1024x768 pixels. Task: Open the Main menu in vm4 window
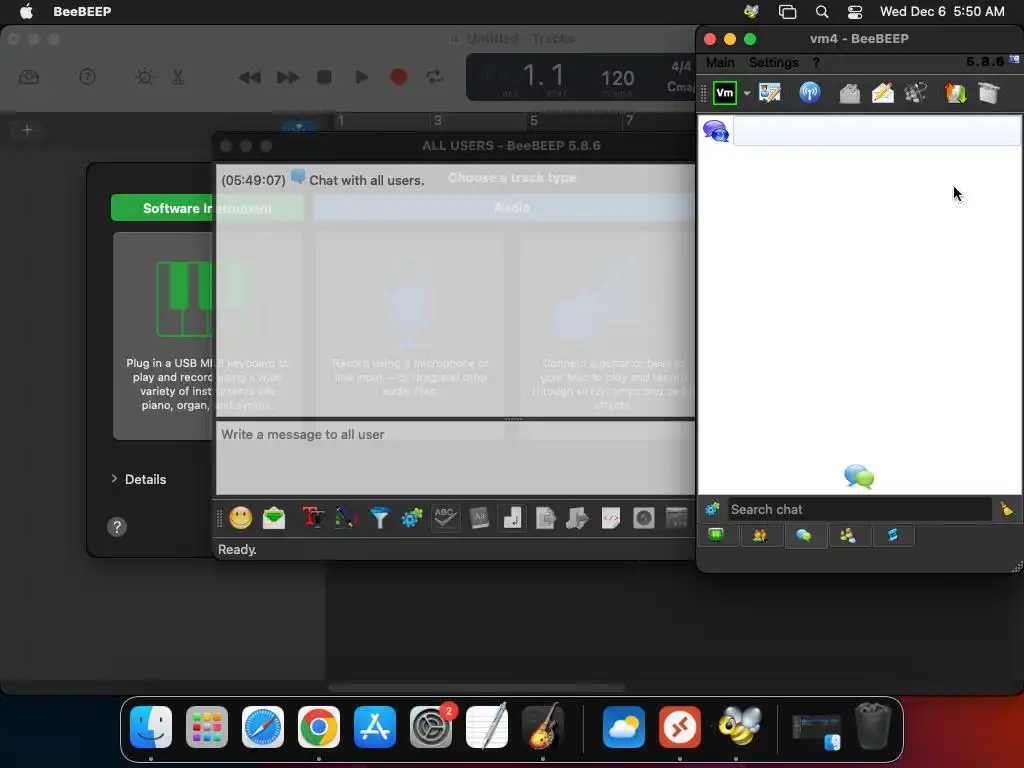(720, 63)
